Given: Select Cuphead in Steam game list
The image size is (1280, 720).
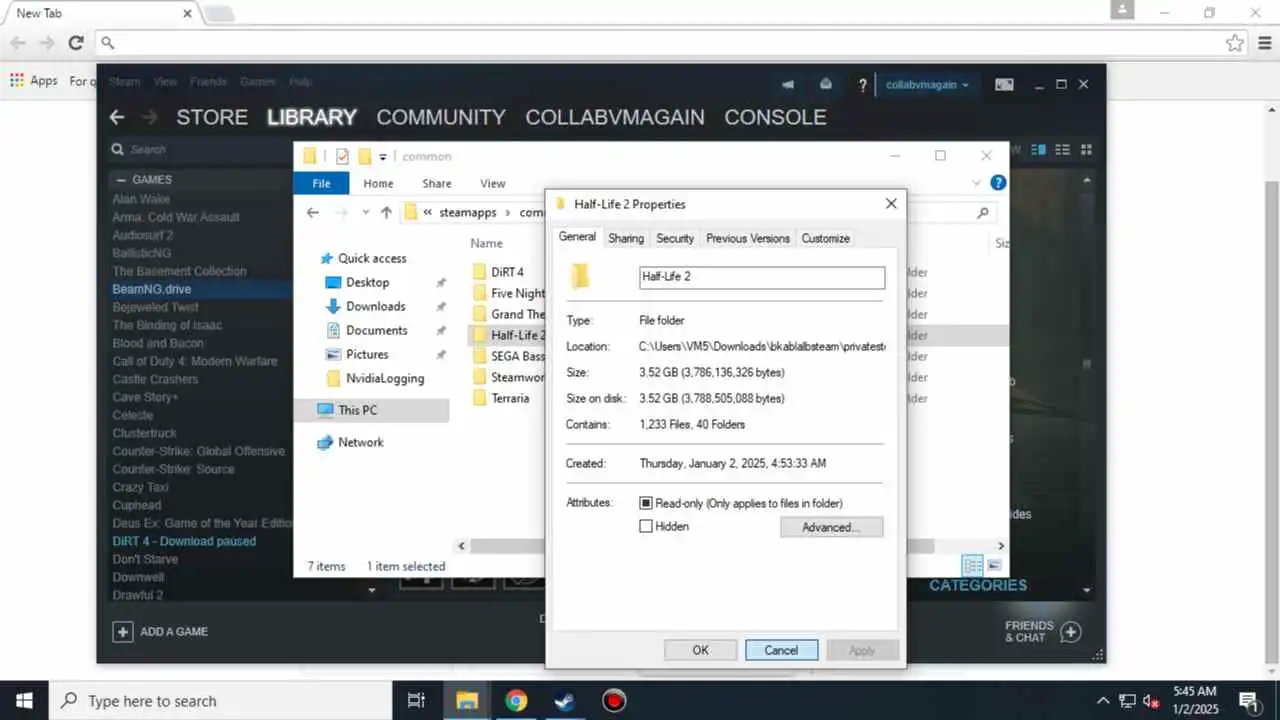Looking at the screenshot, I should pyautogui.click(x=137, y=505).
